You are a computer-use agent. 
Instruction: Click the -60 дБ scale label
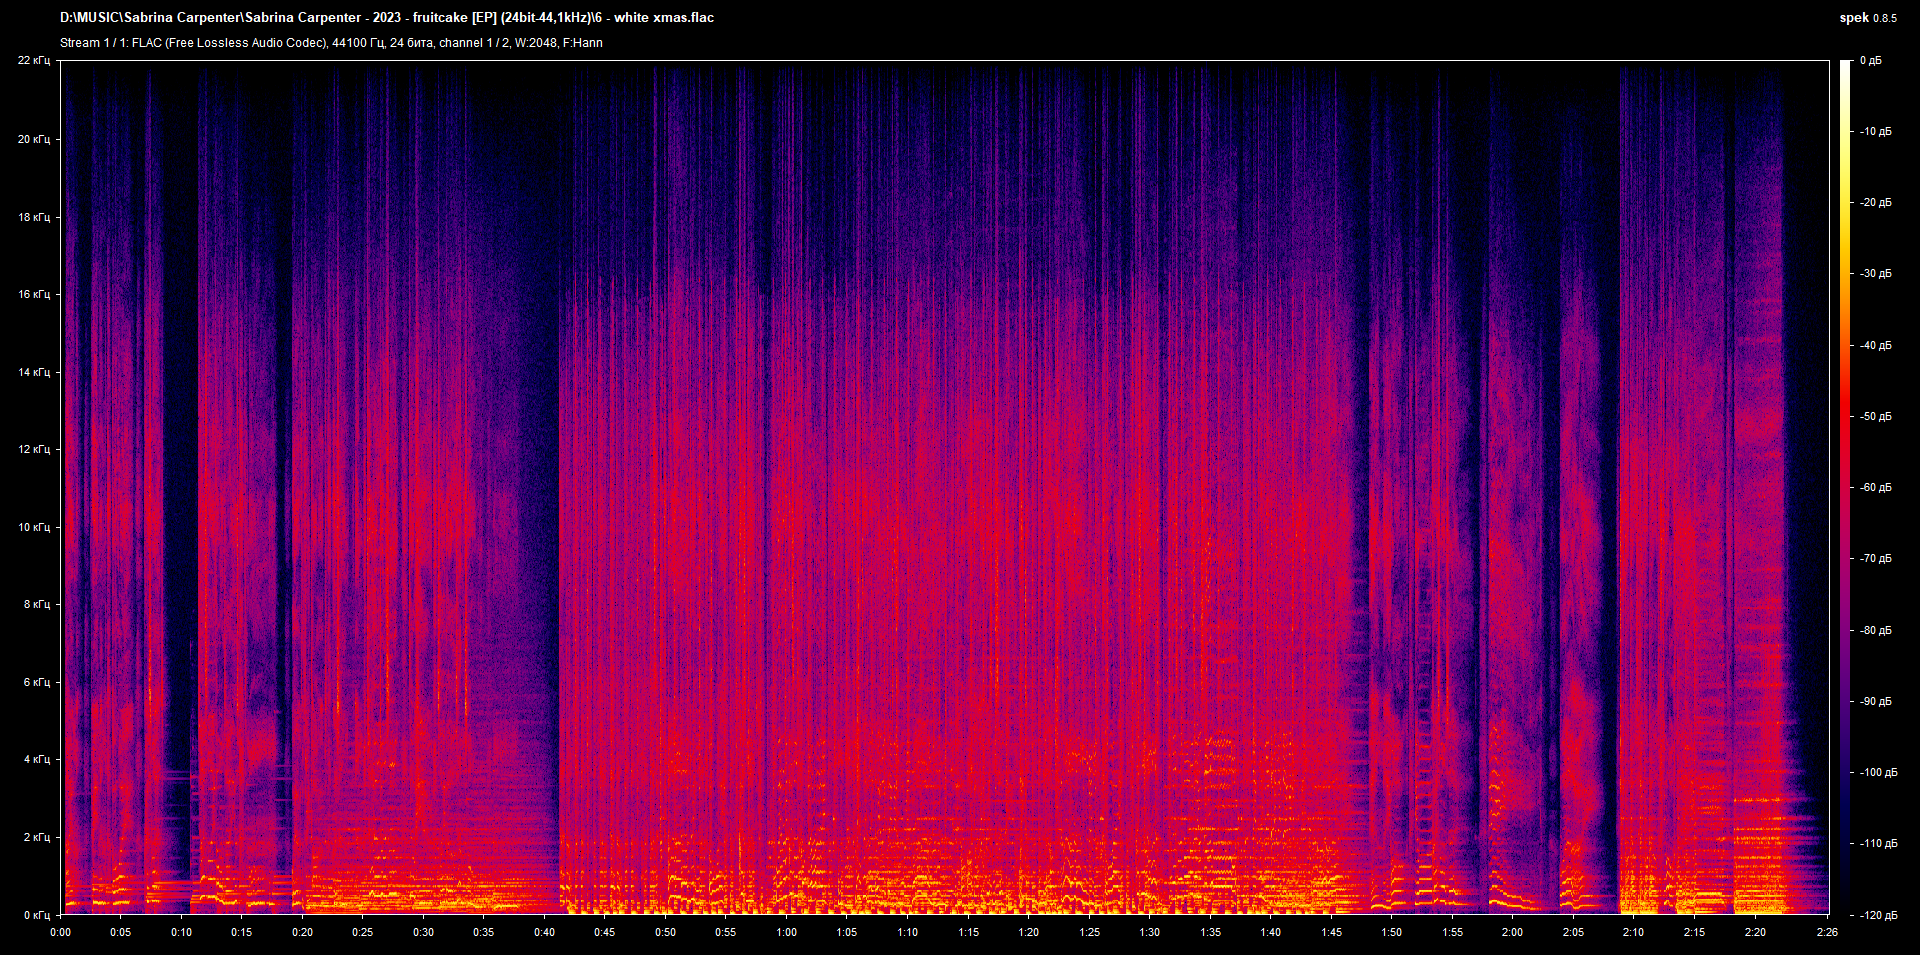tap(1876, 487)
